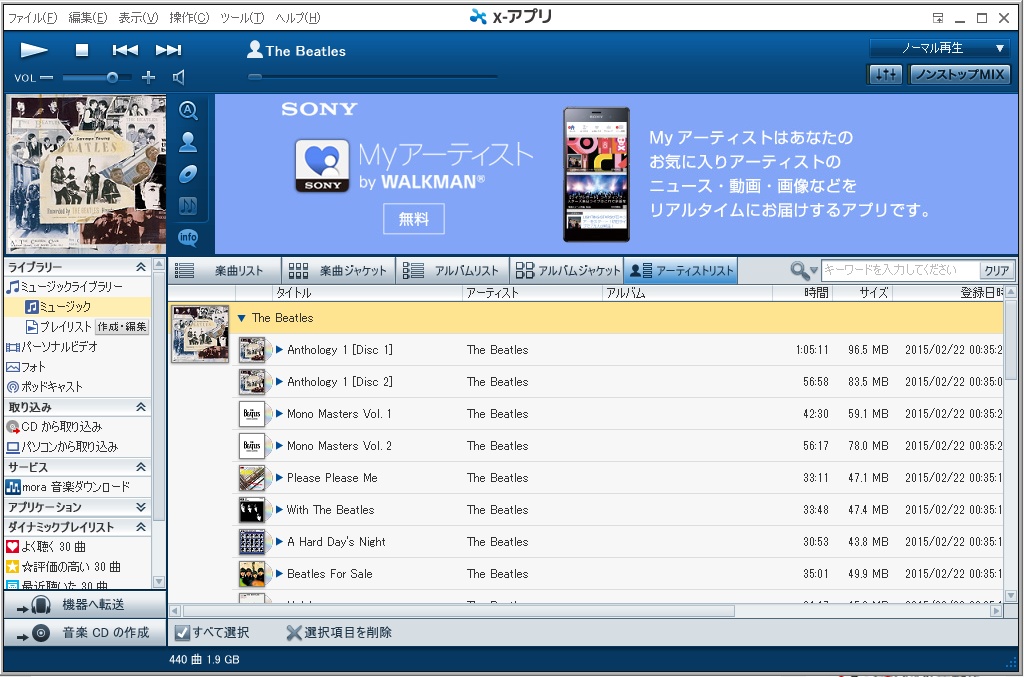Viewport: 1024px width, 677px height.
Task: Open the 編集(E) menu
Action: [x=88, y=18]
